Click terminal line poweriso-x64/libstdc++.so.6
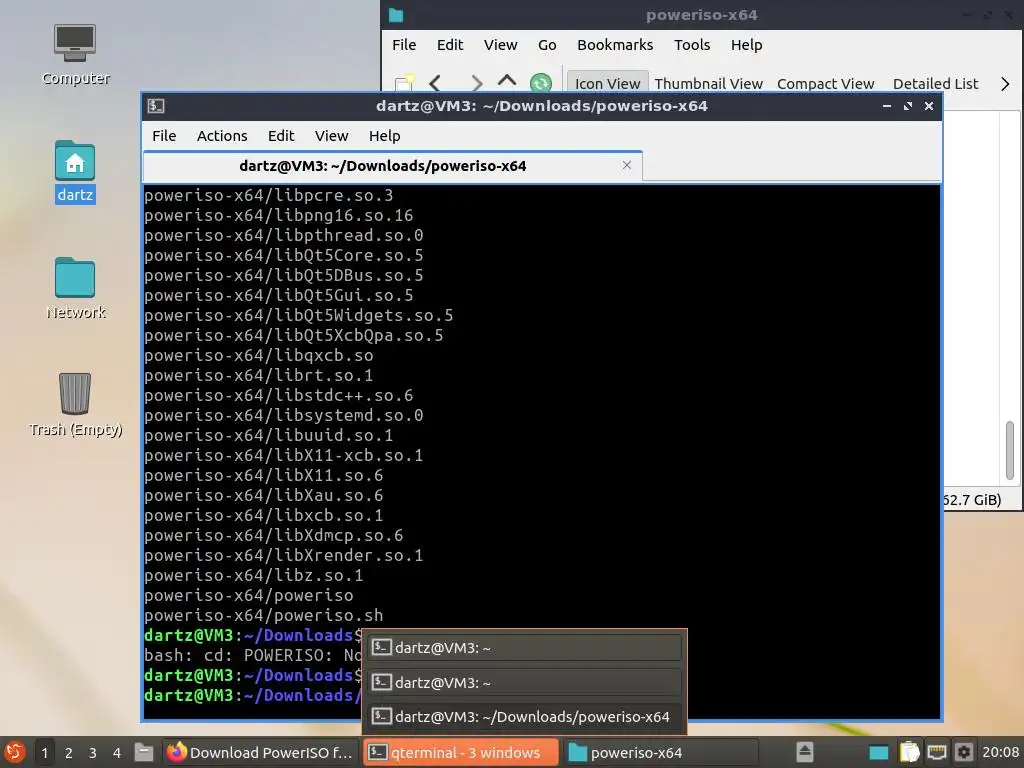This screenshot has height=768, width=1024. tap(279, 395)
